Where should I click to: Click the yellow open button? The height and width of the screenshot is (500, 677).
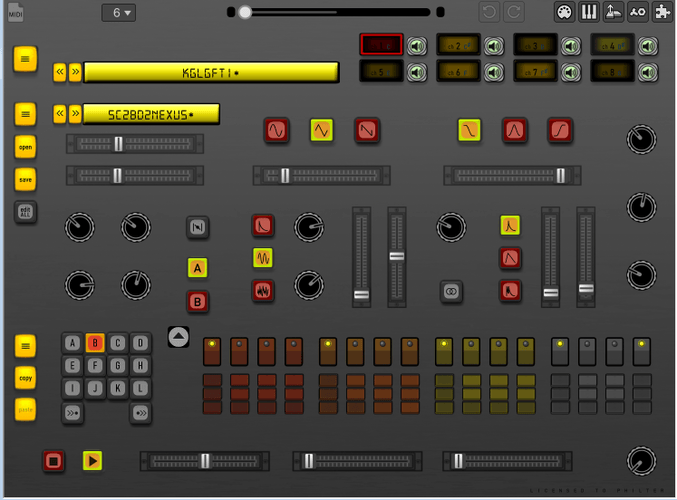tap(25, 147)
